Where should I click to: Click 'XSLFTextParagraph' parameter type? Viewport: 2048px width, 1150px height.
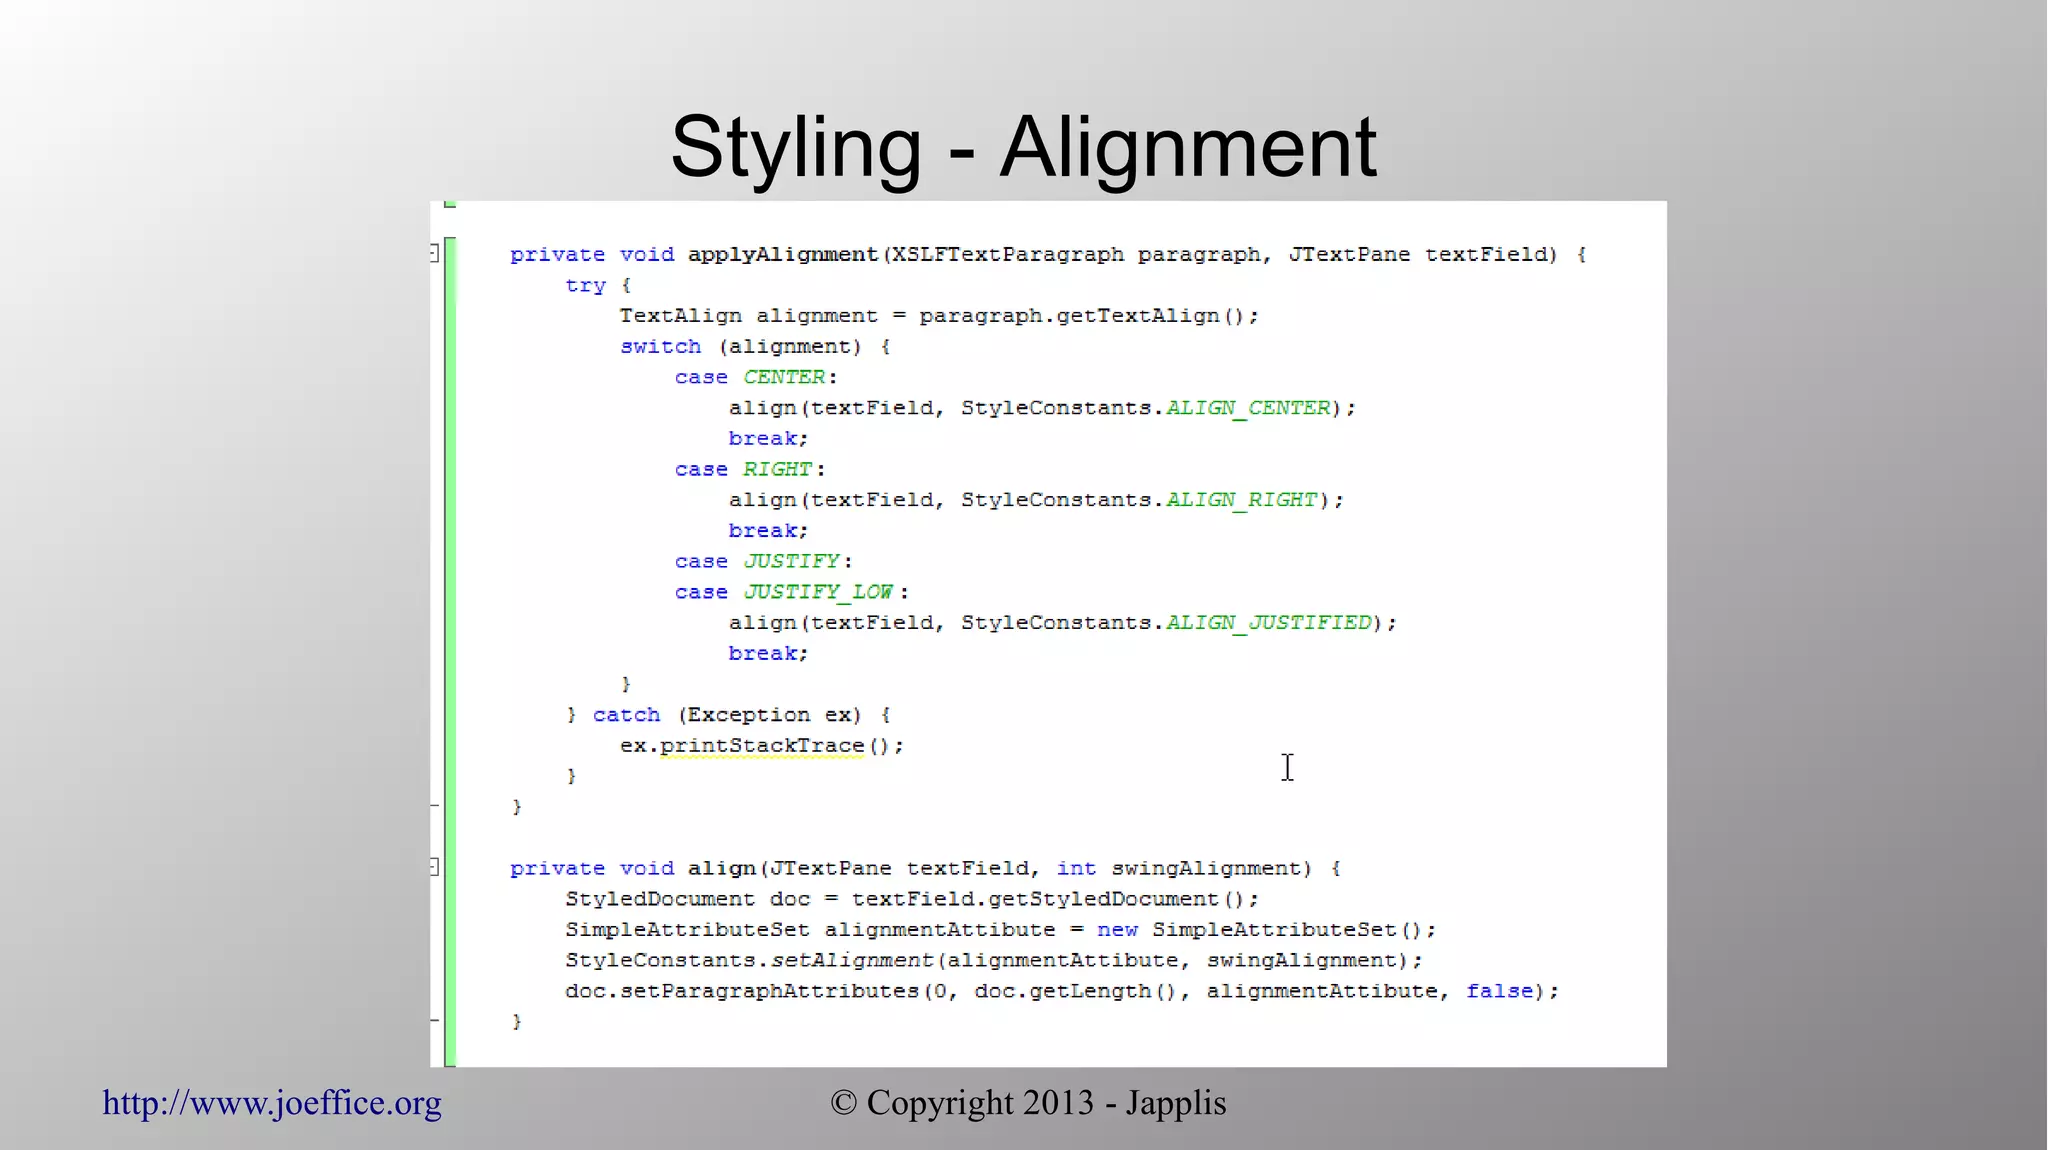pos(1008,255)
